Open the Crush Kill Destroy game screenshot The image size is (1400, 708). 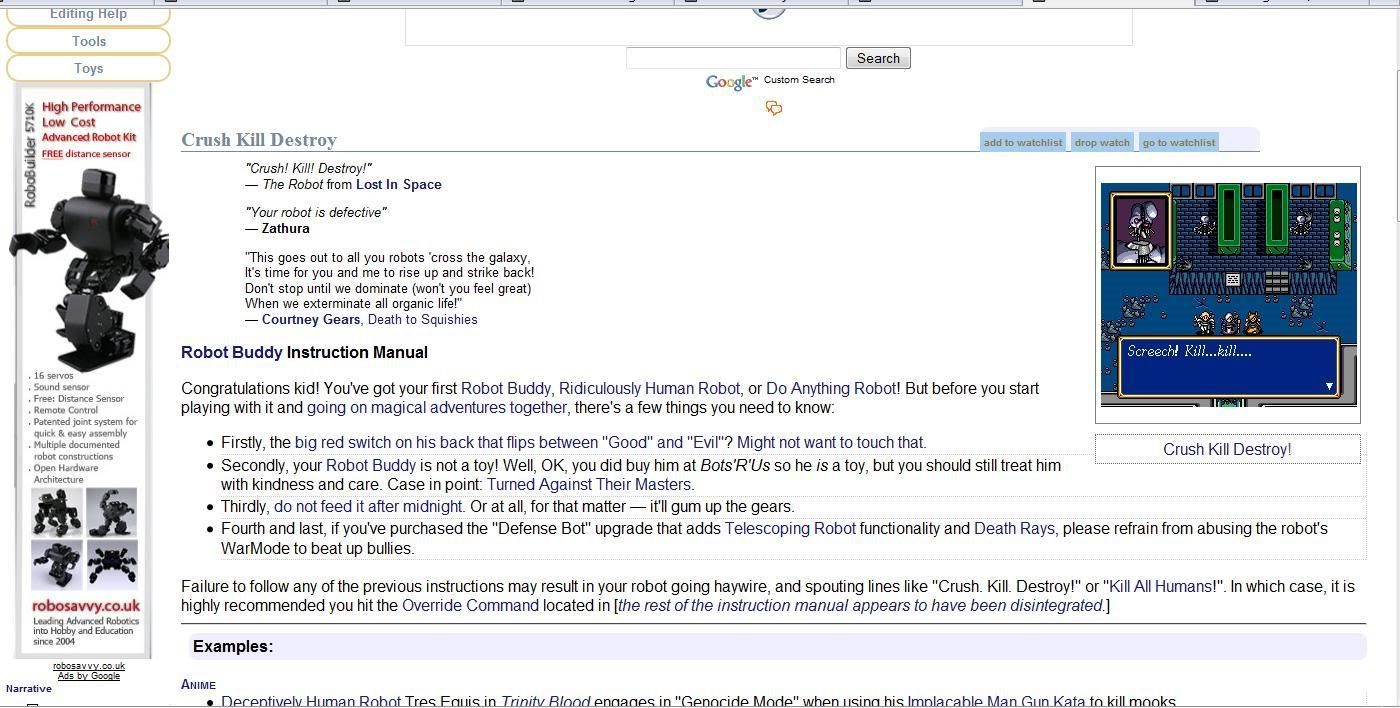tap(1228, 294)
